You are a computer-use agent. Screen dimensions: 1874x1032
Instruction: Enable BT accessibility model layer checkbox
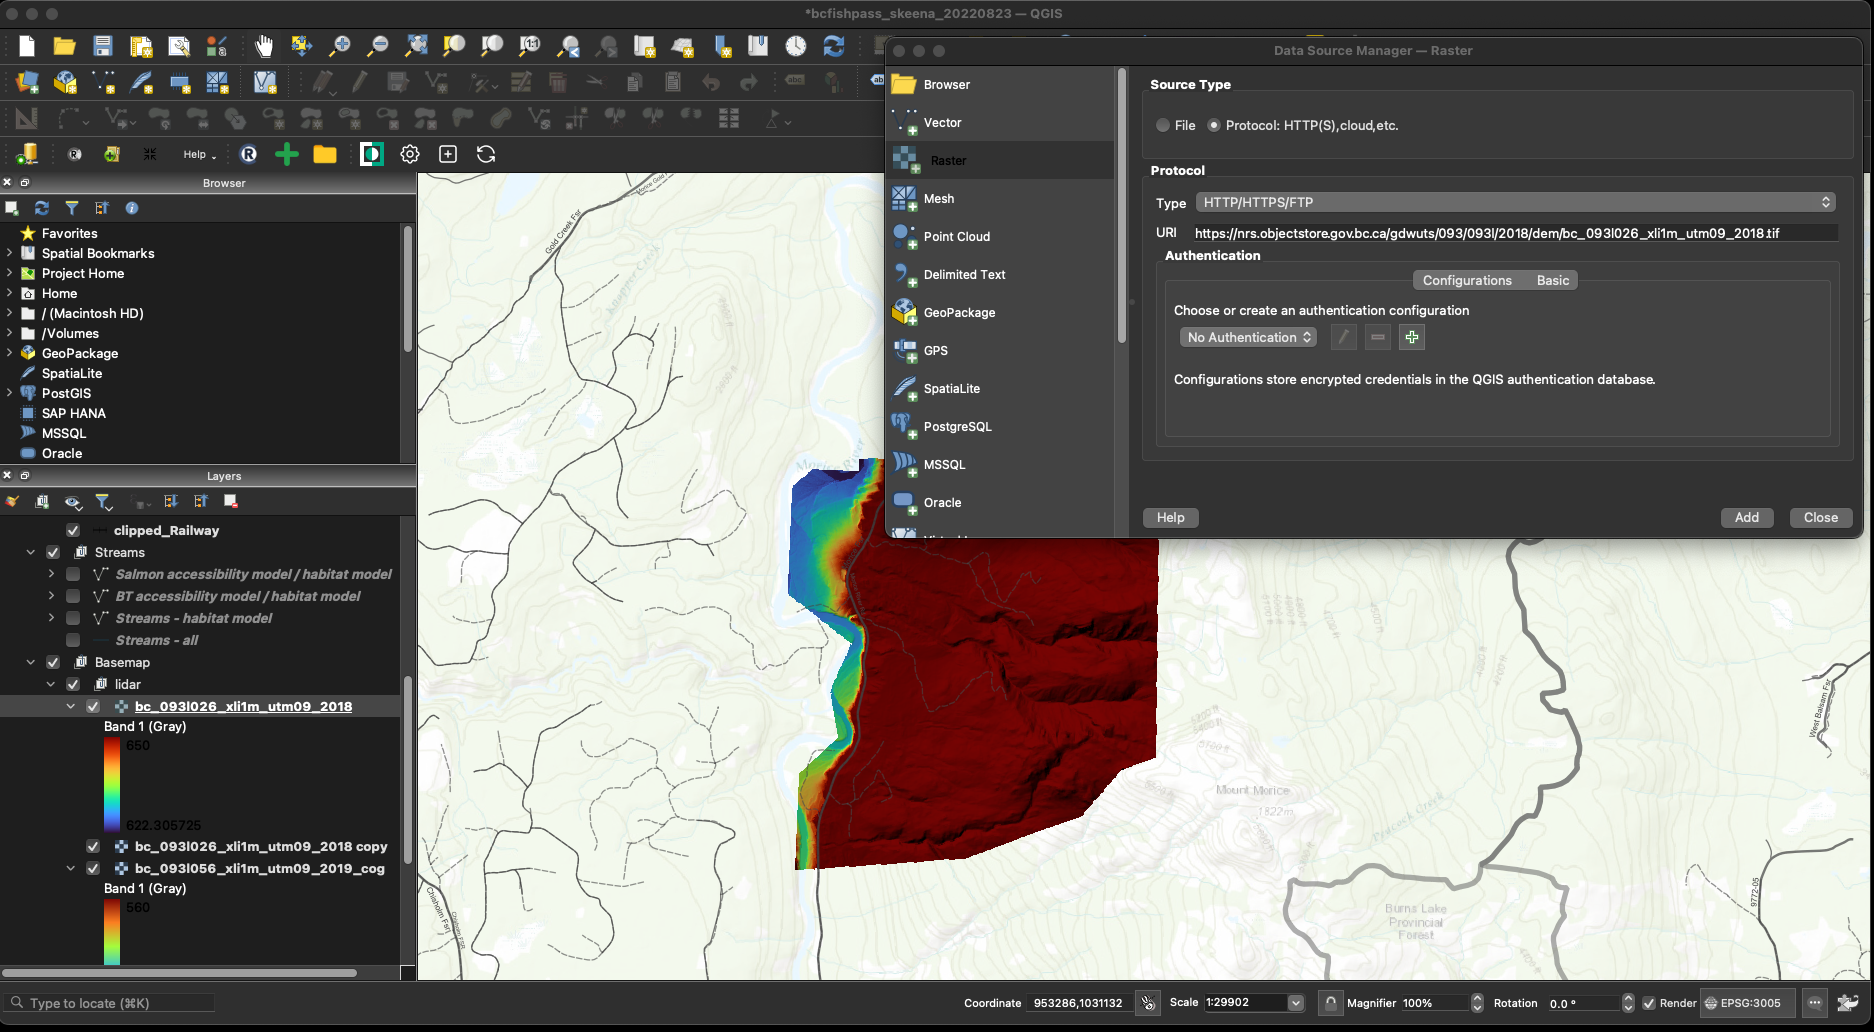click(x=73, y=596)
